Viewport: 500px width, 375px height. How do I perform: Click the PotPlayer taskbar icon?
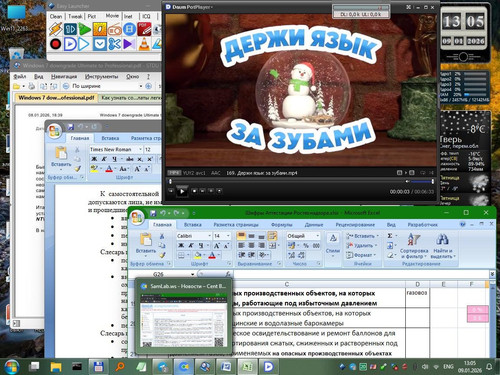[268, 367]
